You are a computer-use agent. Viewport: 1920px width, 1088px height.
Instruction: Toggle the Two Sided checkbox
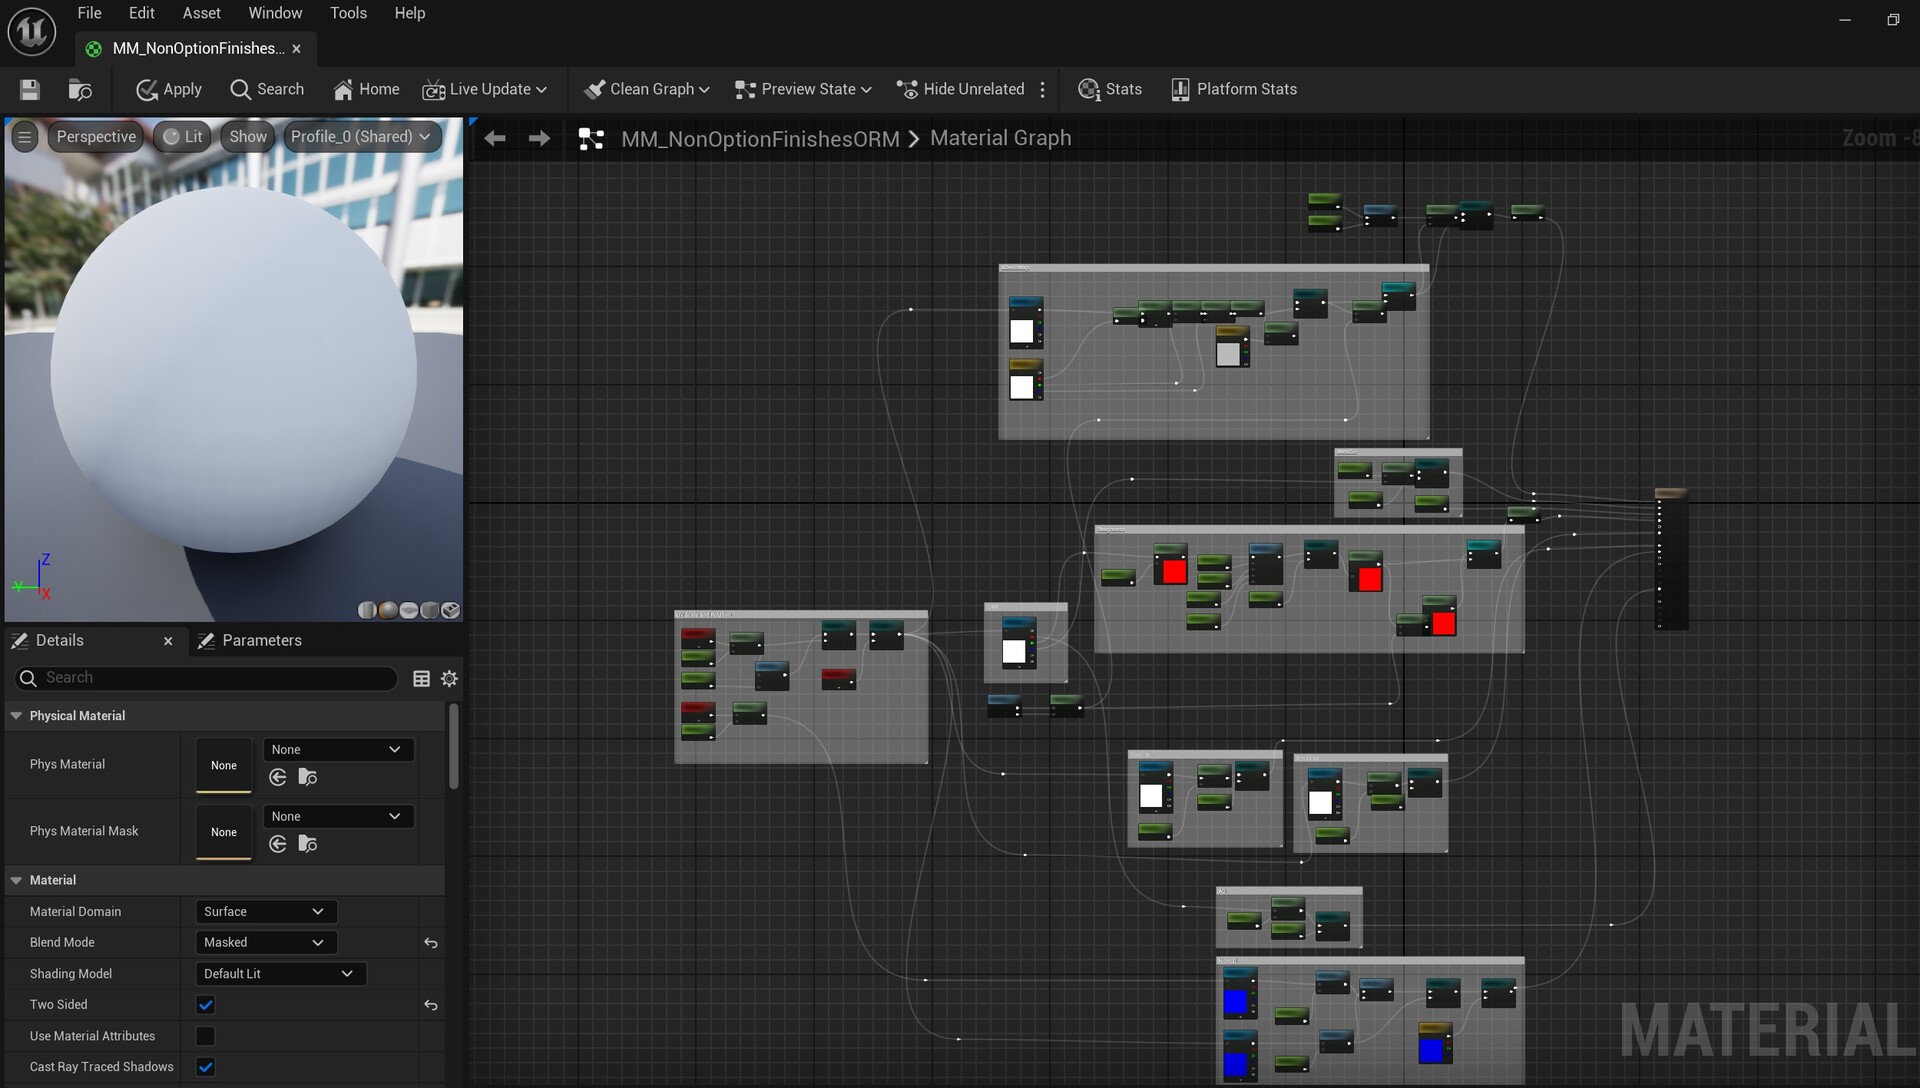(x=206, y=1005)
